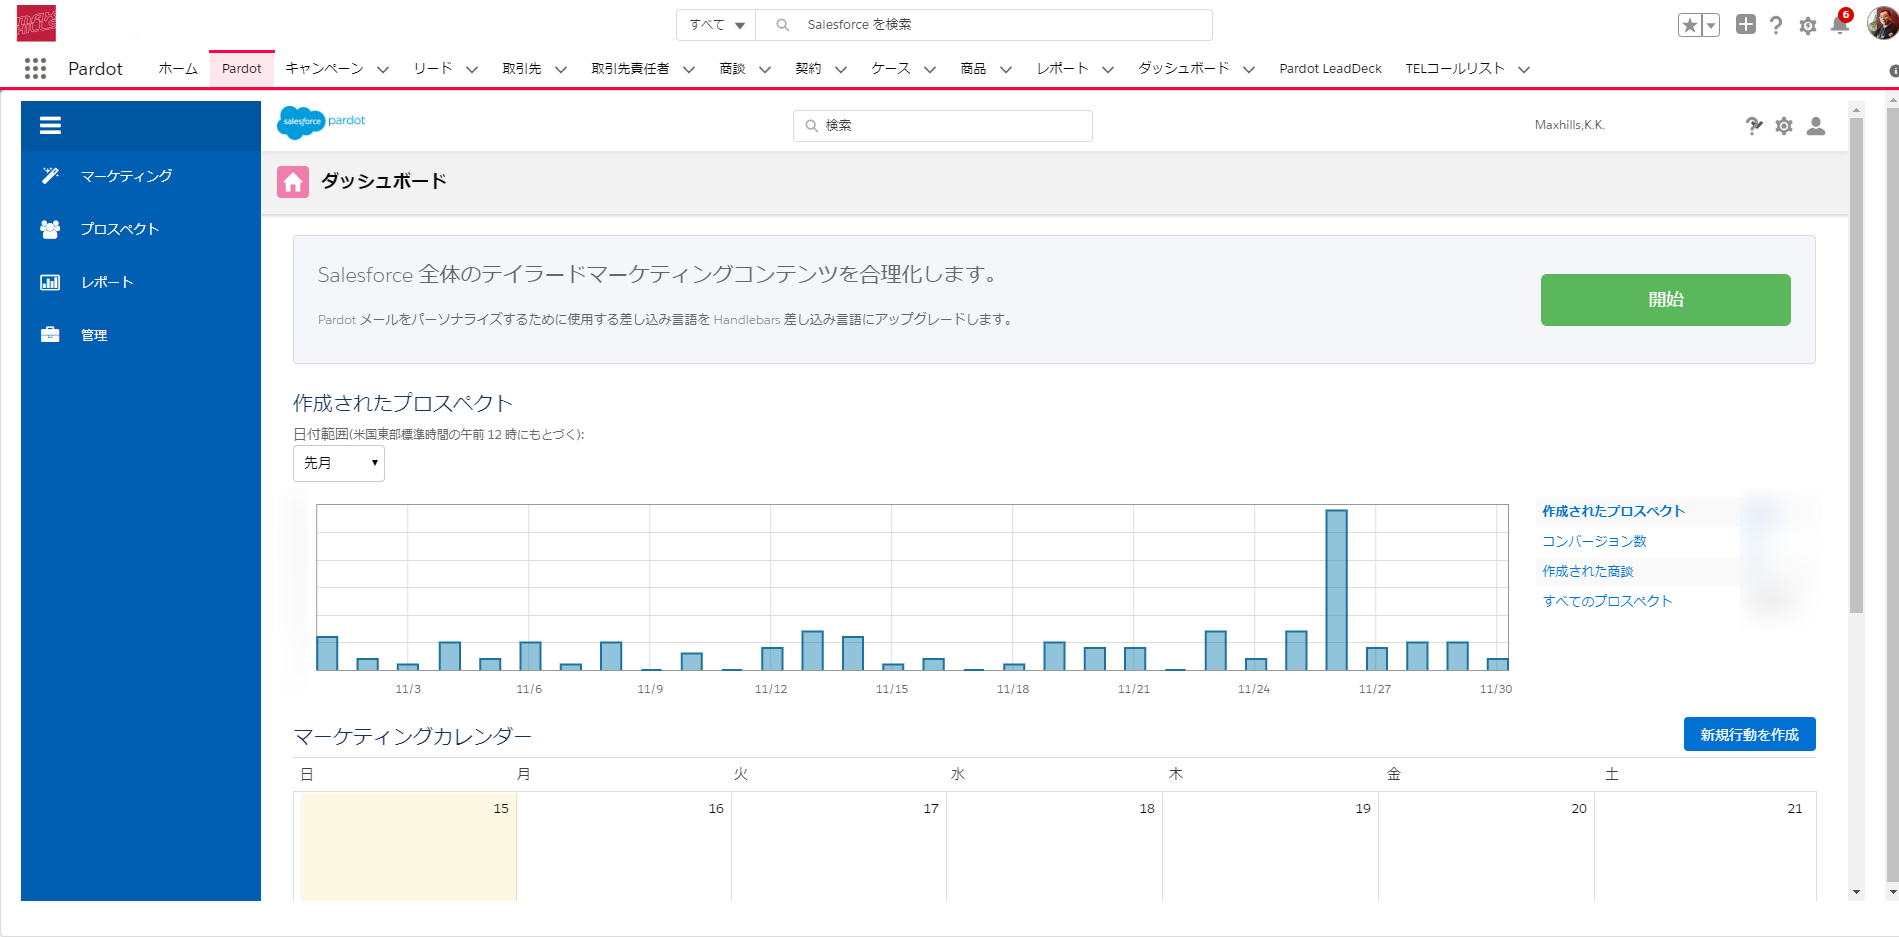Viewport: 1899px width, 937px height.
Task: Toggle the Pardot sidebar hamburger menu
Action: point(50,126)
